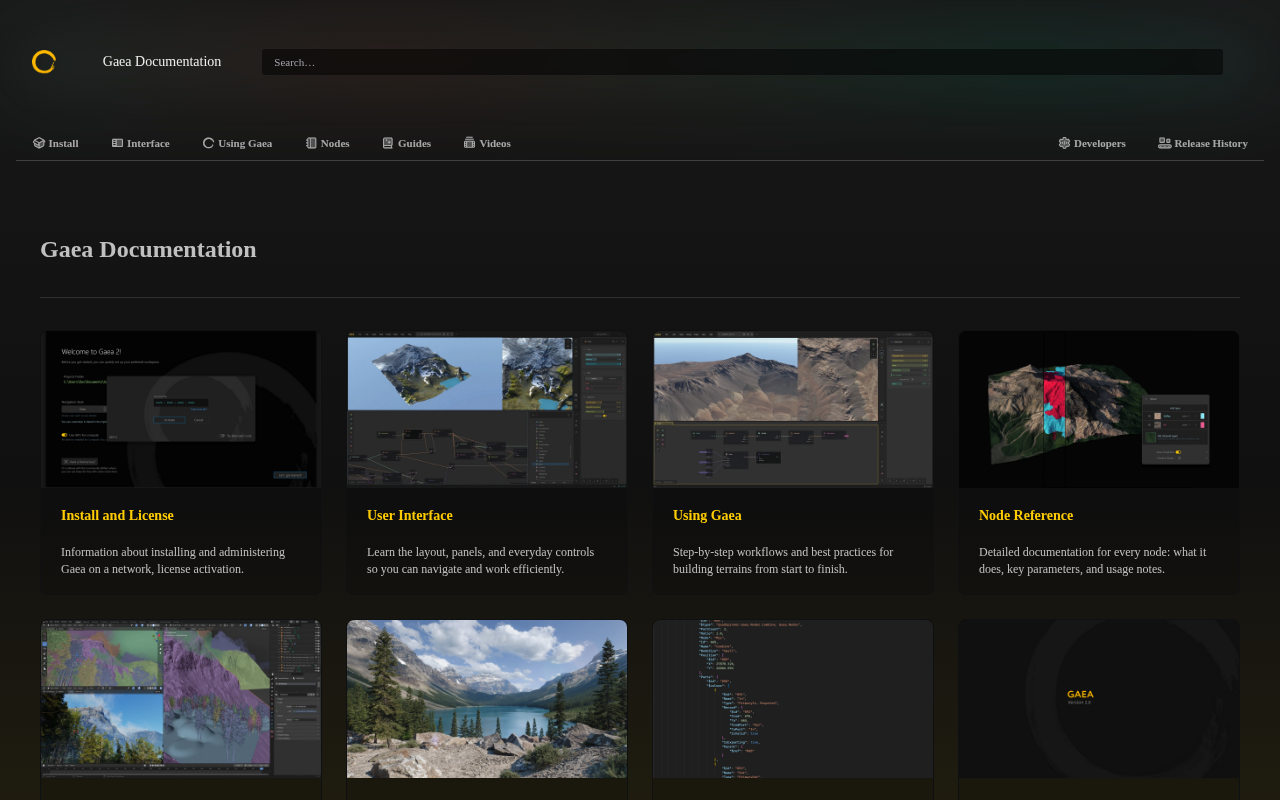Click the Gaea Documentation header title

click(x=162, y=62)
